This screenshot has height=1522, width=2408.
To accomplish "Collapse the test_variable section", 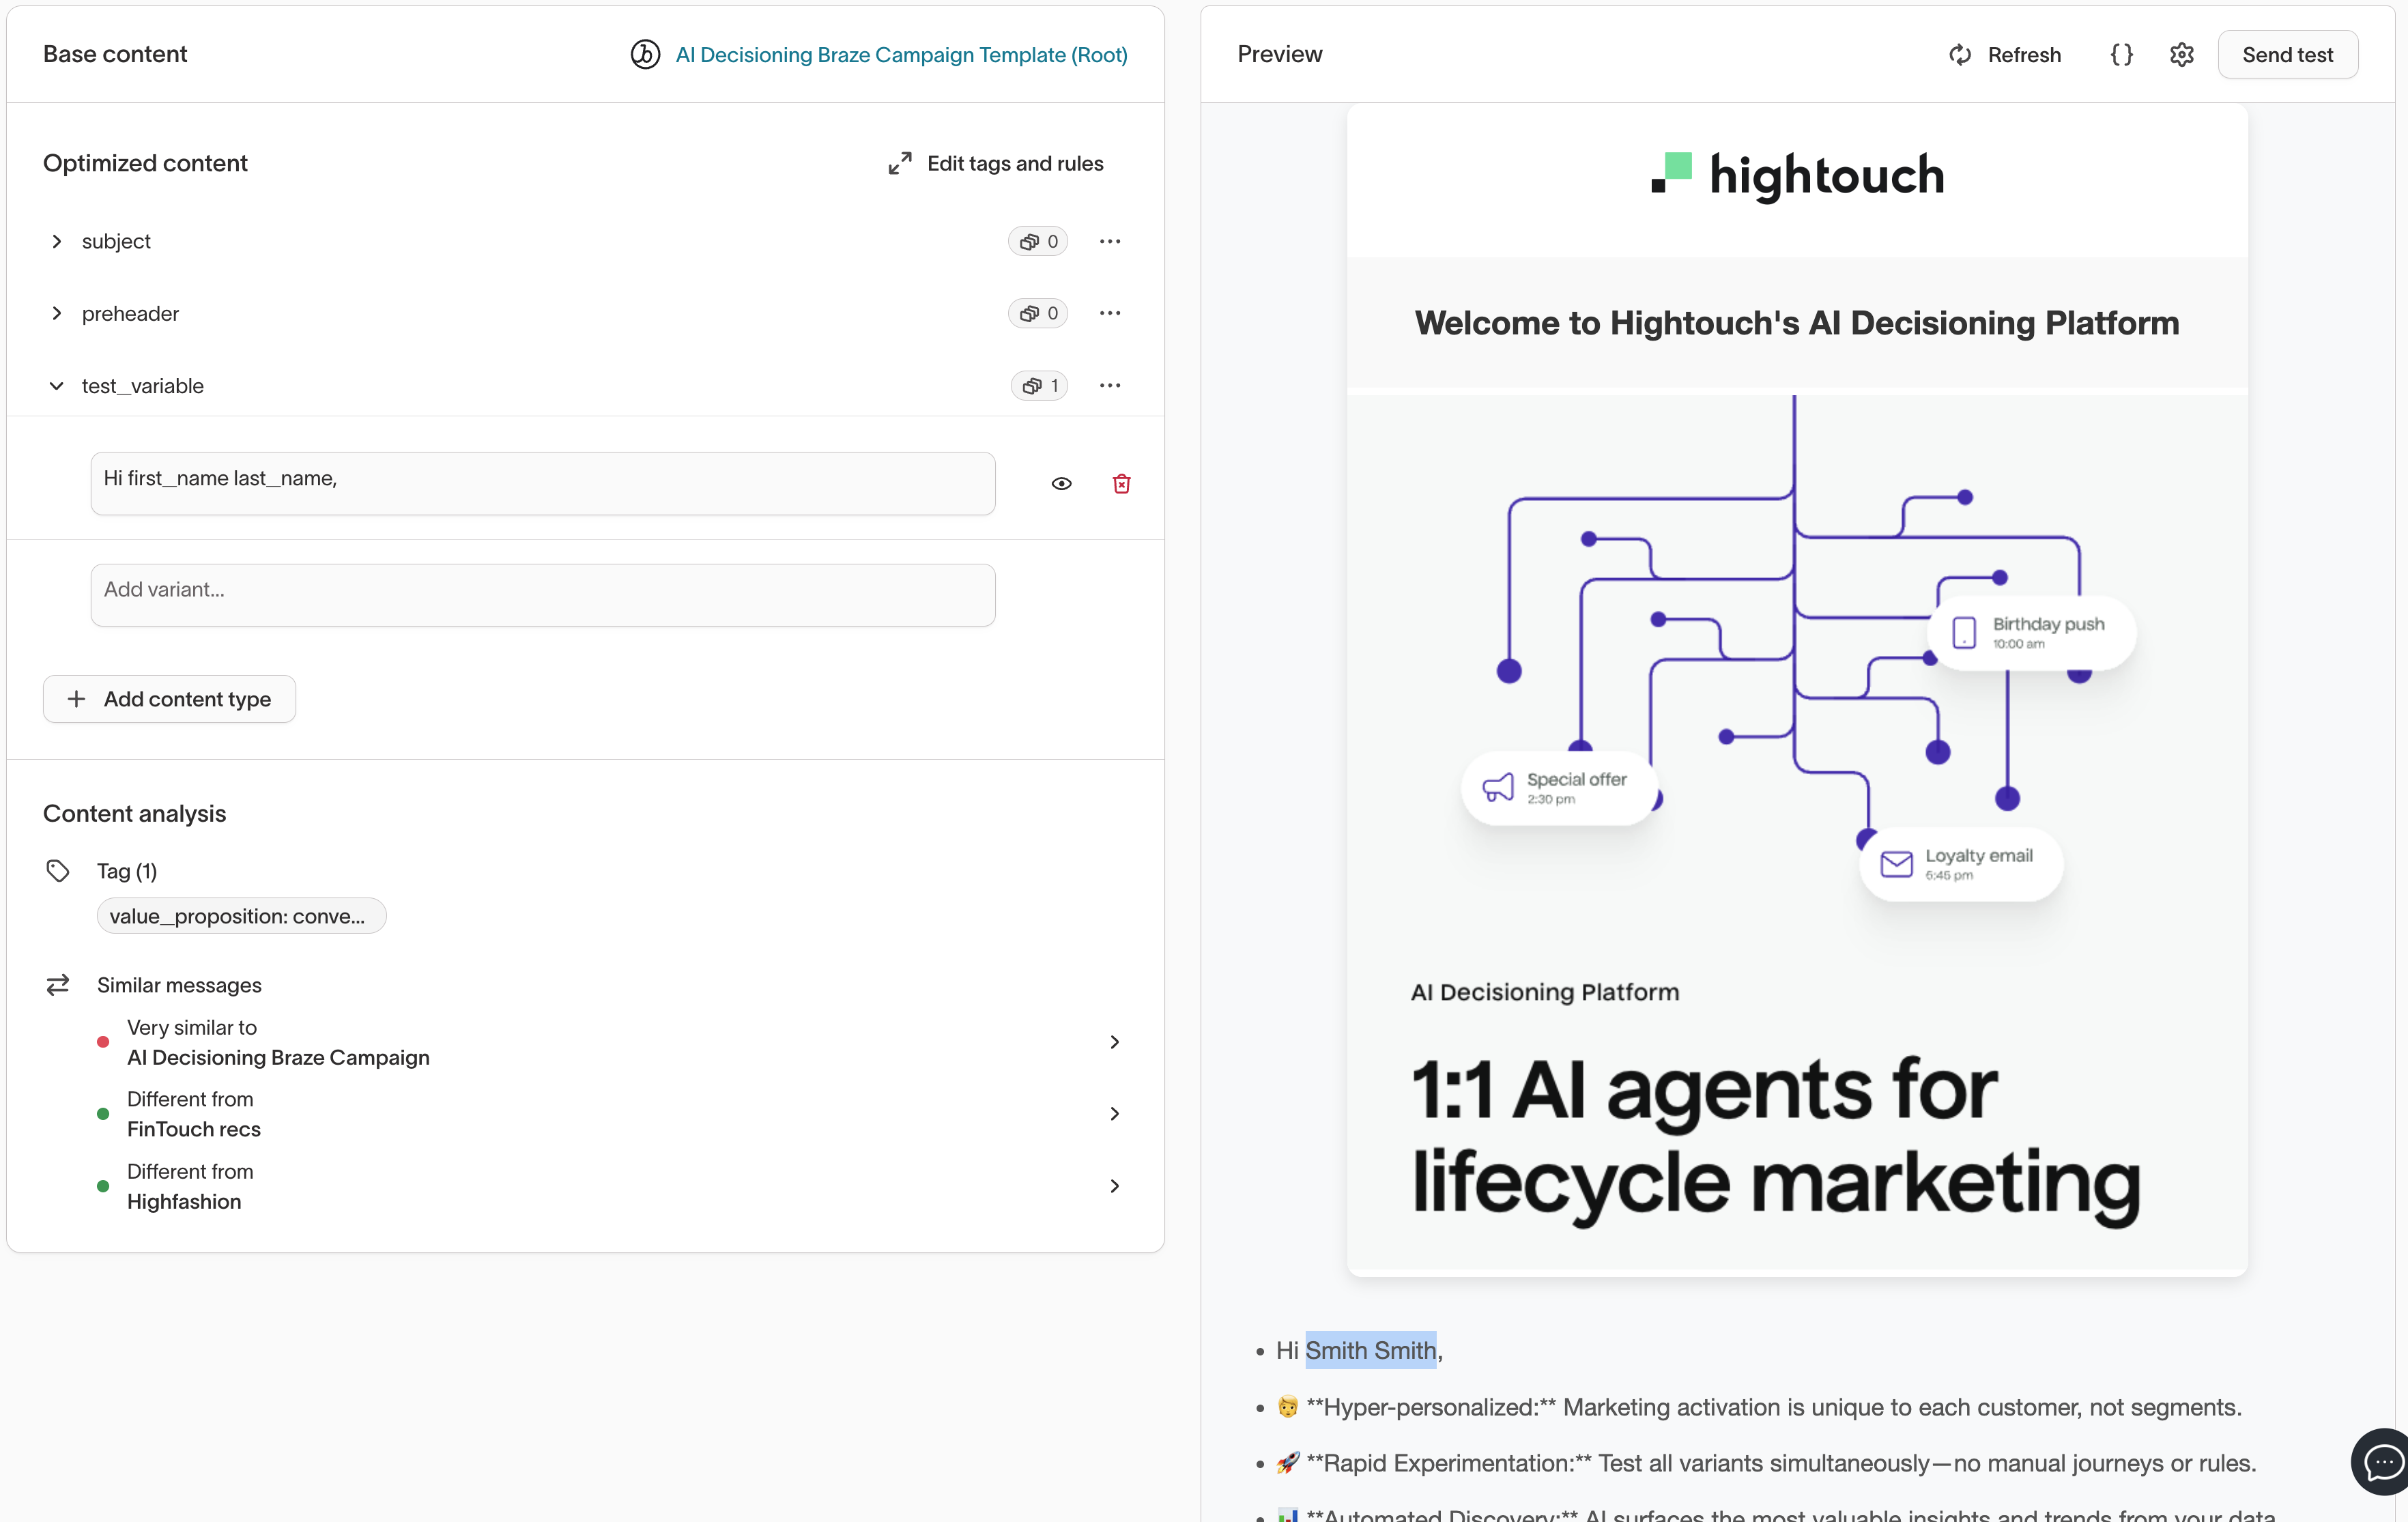I will point(57,386).
